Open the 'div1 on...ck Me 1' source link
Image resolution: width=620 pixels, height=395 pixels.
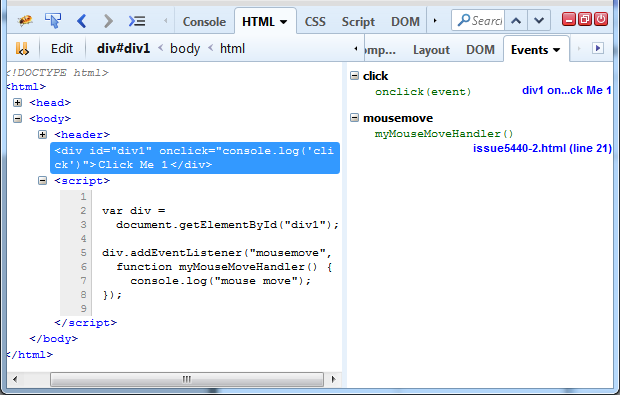tap(567, 90)
